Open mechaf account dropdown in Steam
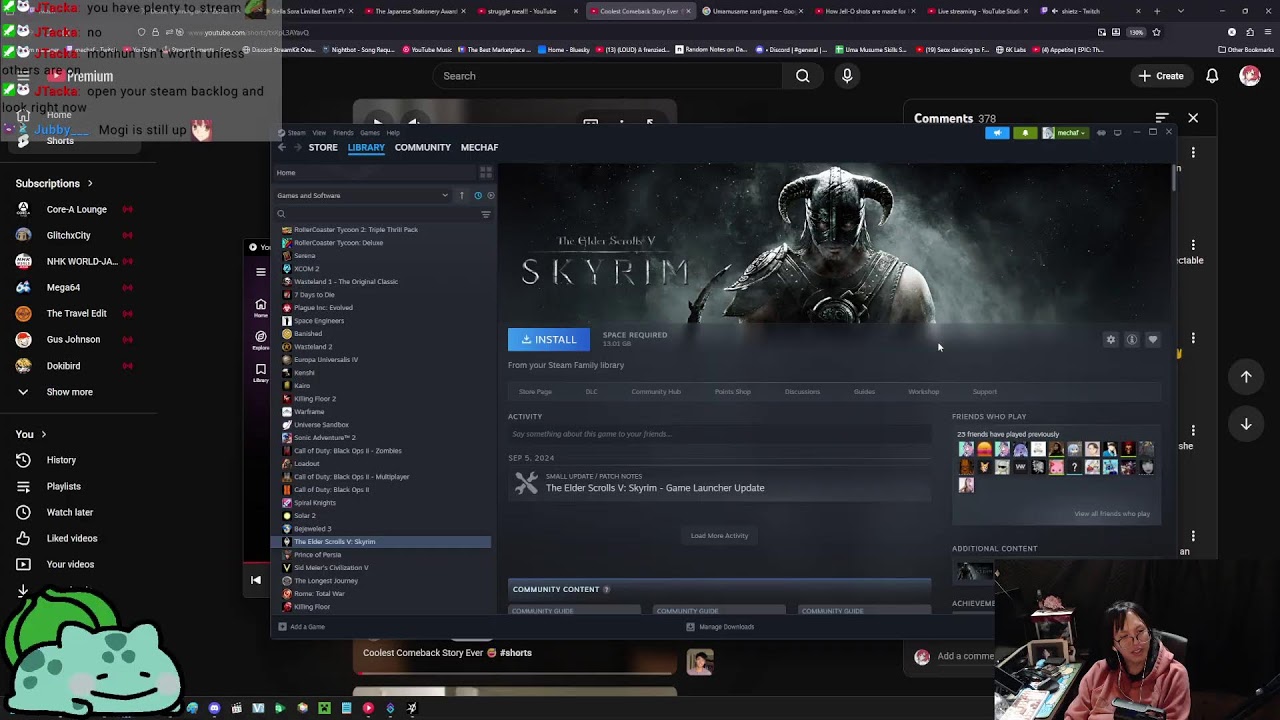 pyautogui.click(x=1065, y=132)
